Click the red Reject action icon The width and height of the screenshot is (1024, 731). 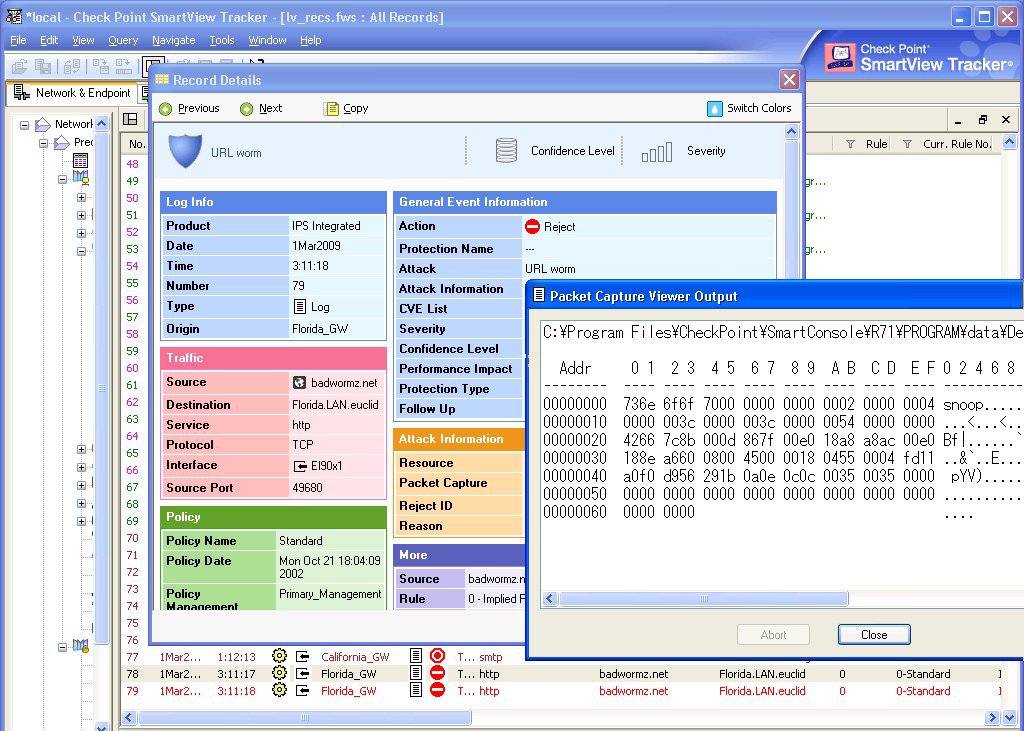coord(532,227)
